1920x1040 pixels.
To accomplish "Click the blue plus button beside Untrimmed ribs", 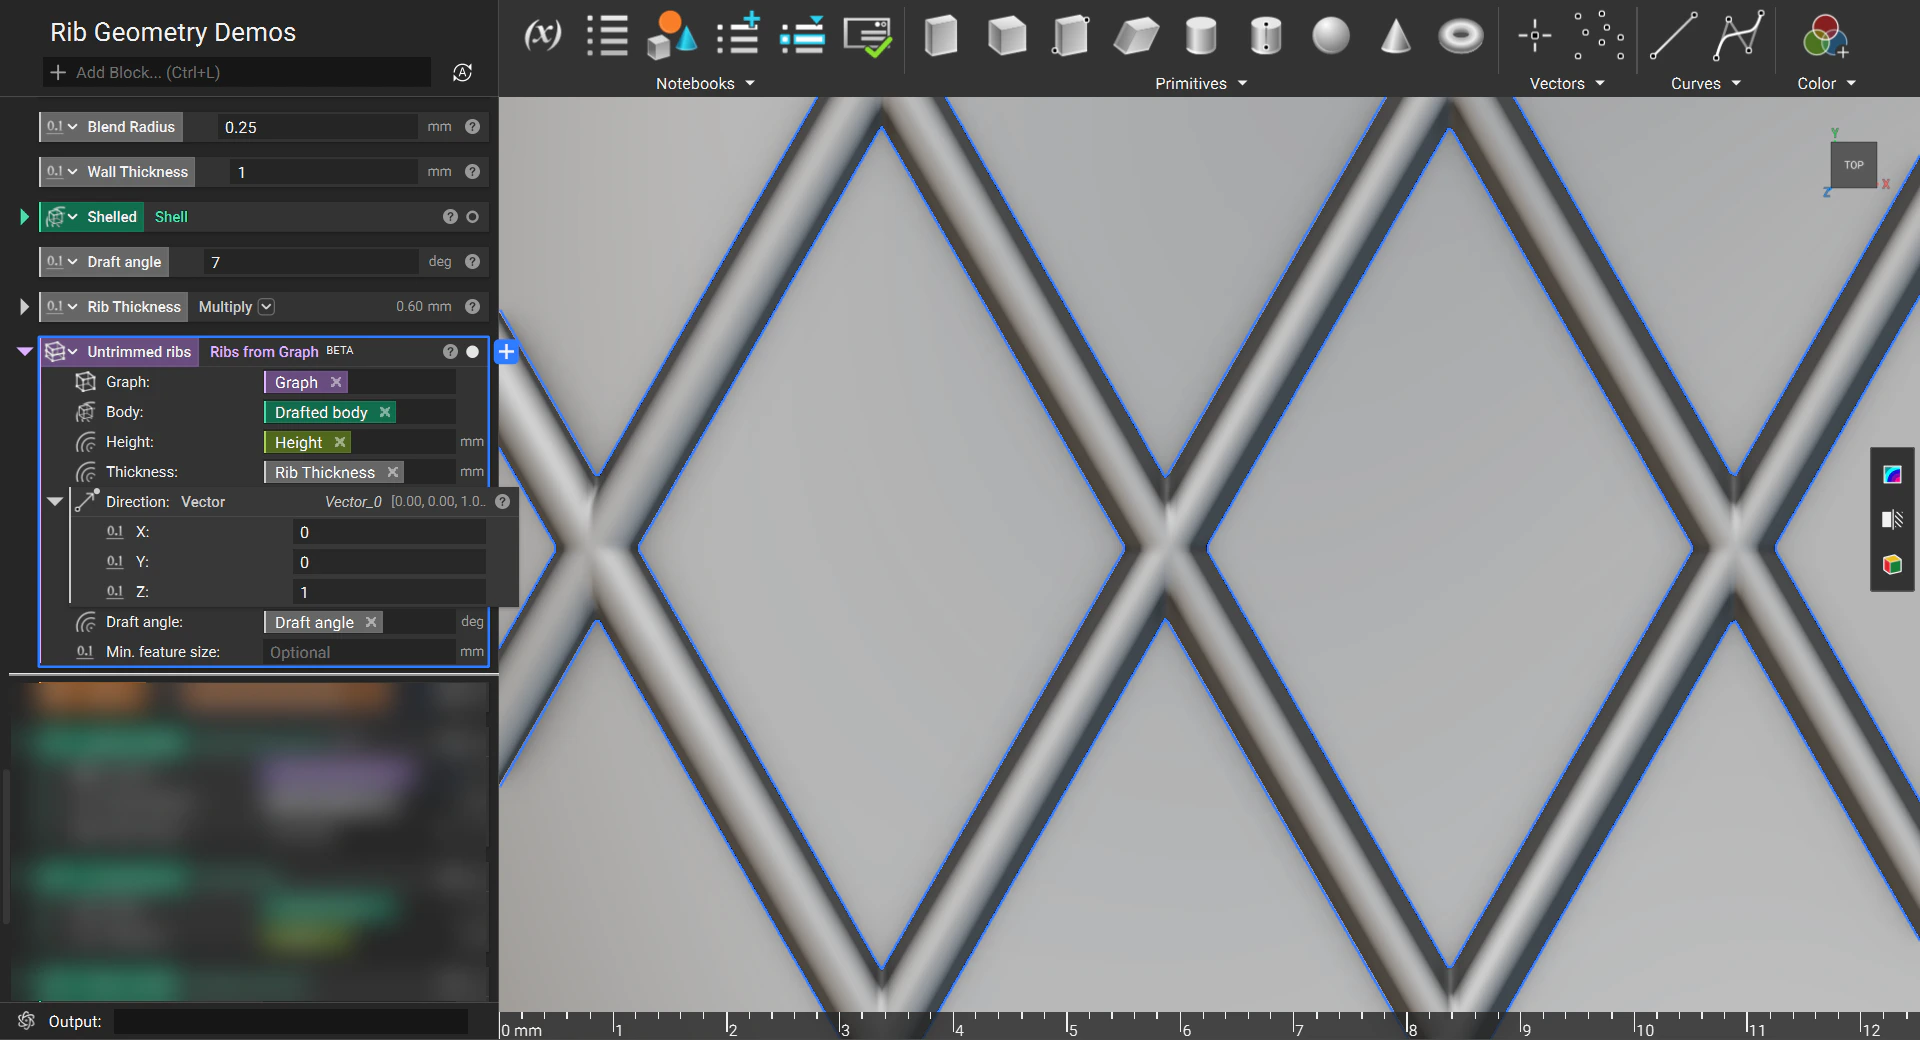I will coord(506,352).
